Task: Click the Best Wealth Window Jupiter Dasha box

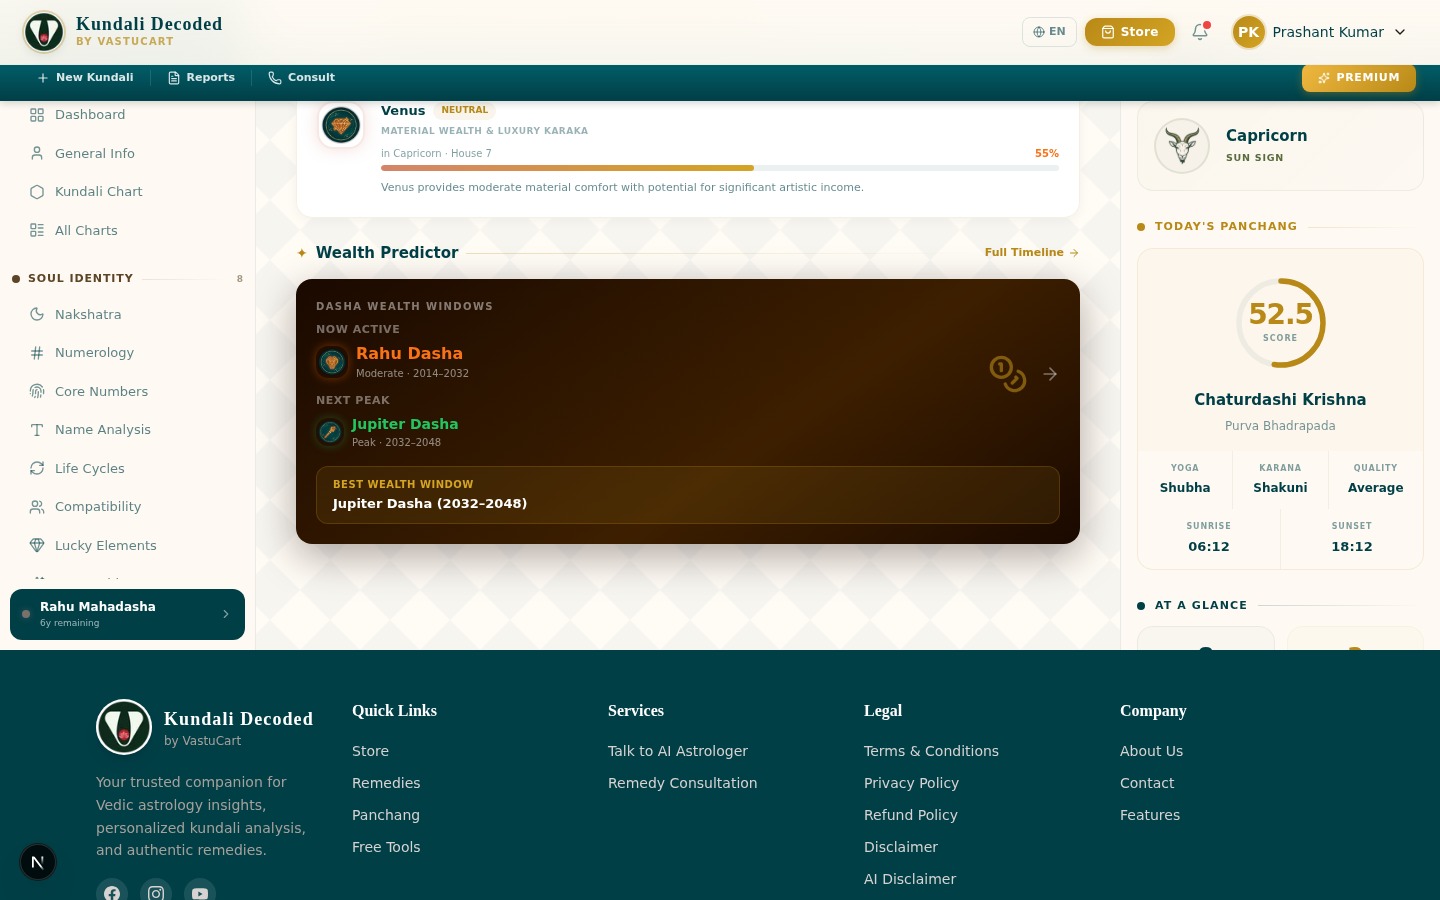Action: [x=687, y=495]
